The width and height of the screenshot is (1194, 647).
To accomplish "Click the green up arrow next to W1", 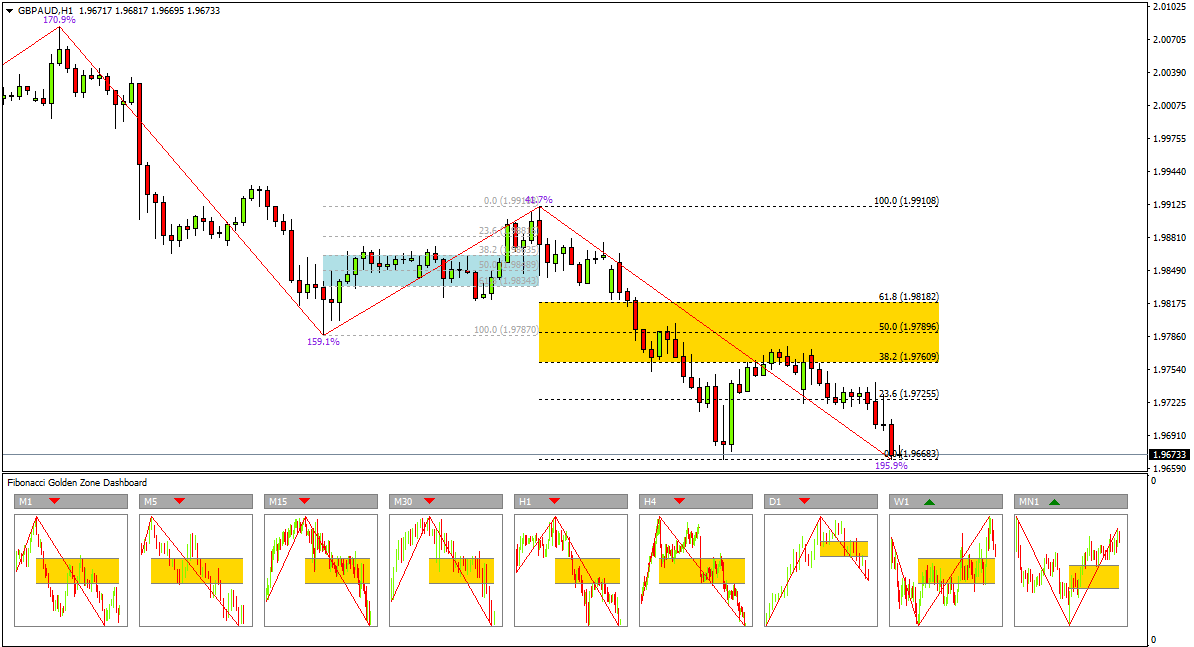I will tap(930, 500).
